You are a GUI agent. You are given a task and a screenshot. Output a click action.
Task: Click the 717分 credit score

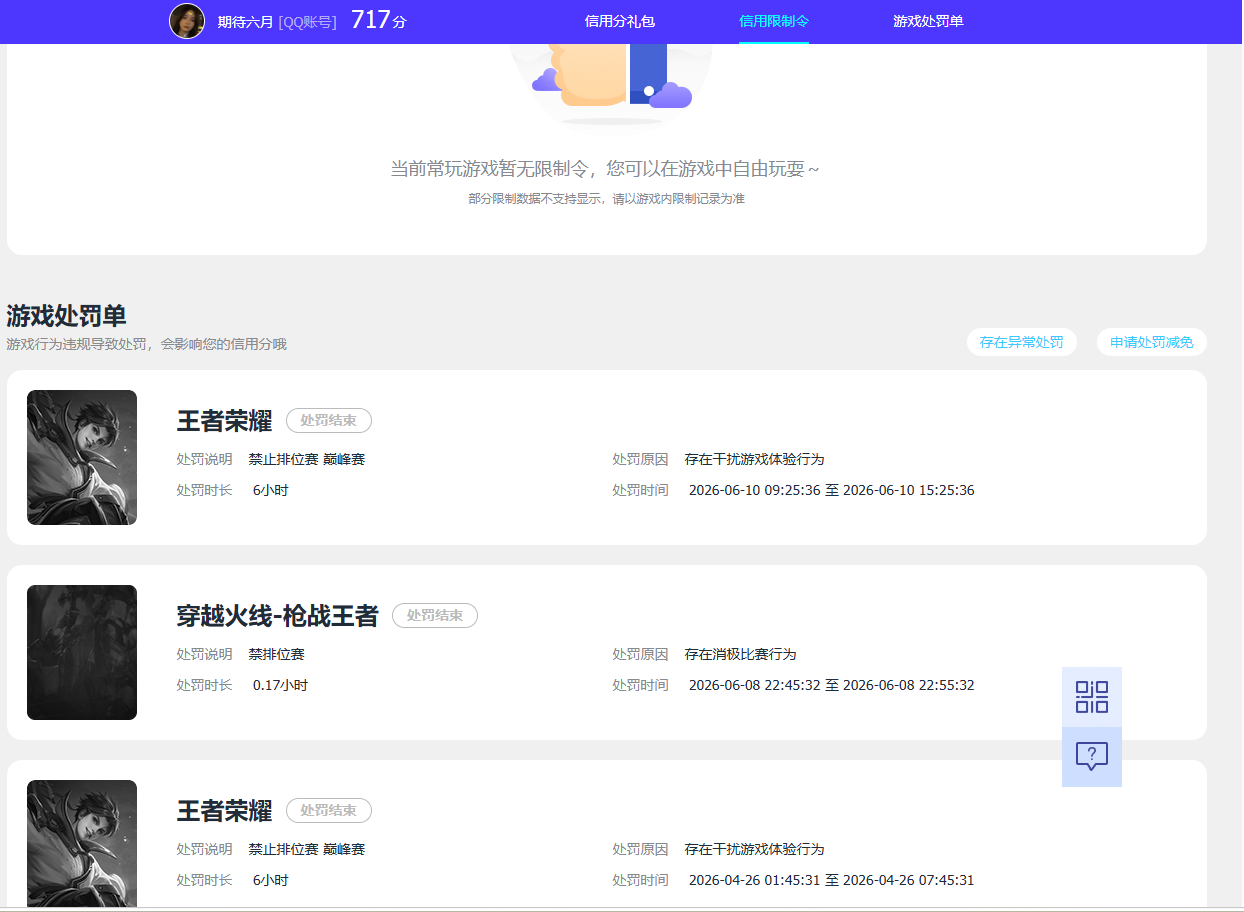[x=379, y=20]
